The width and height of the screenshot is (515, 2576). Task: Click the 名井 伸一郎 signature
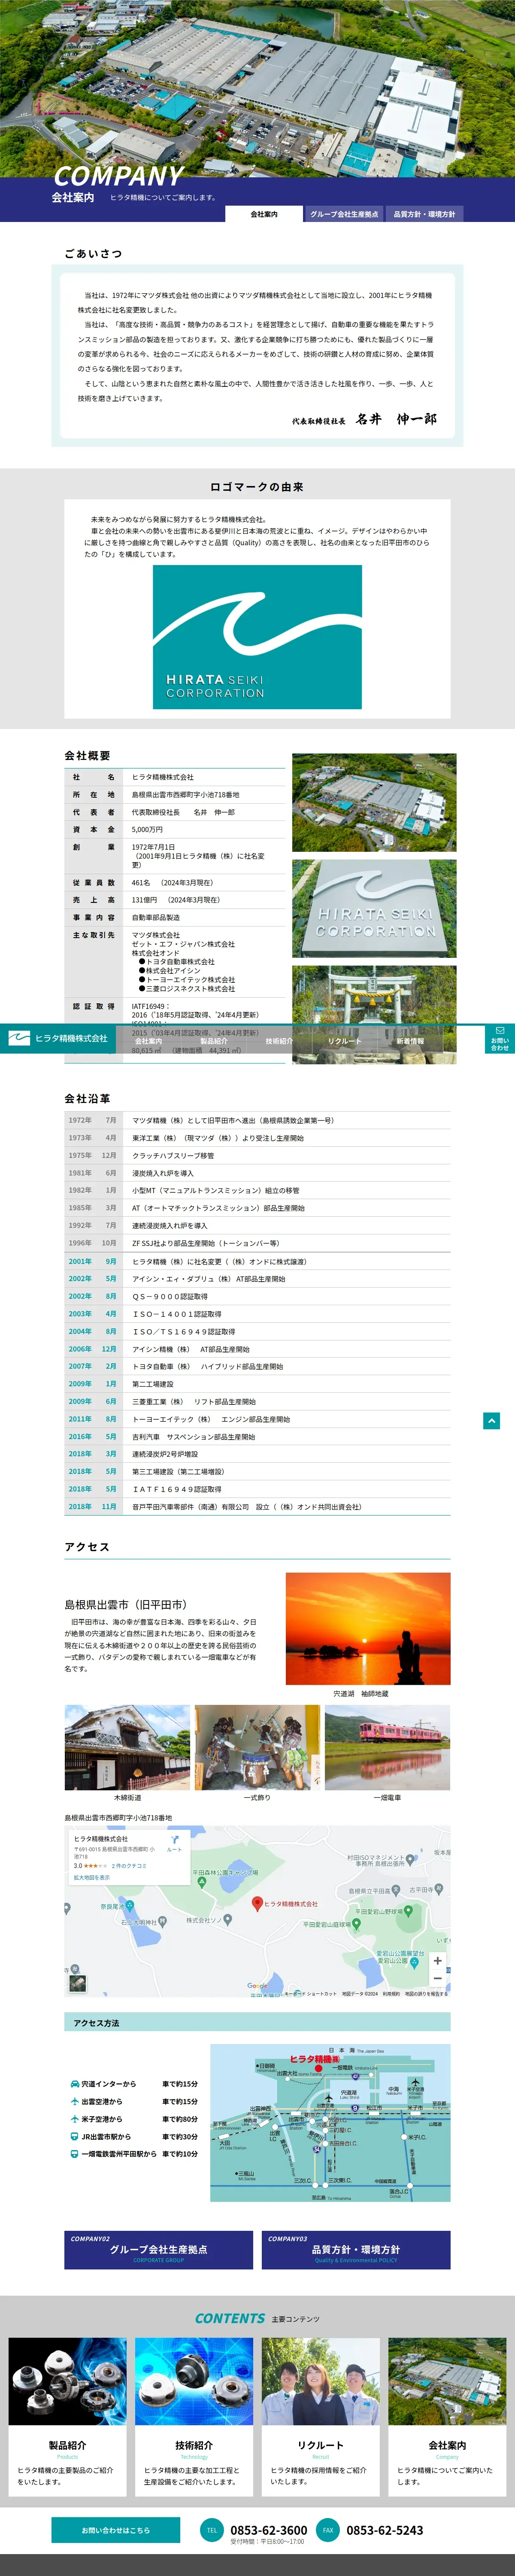click(396, 419)
